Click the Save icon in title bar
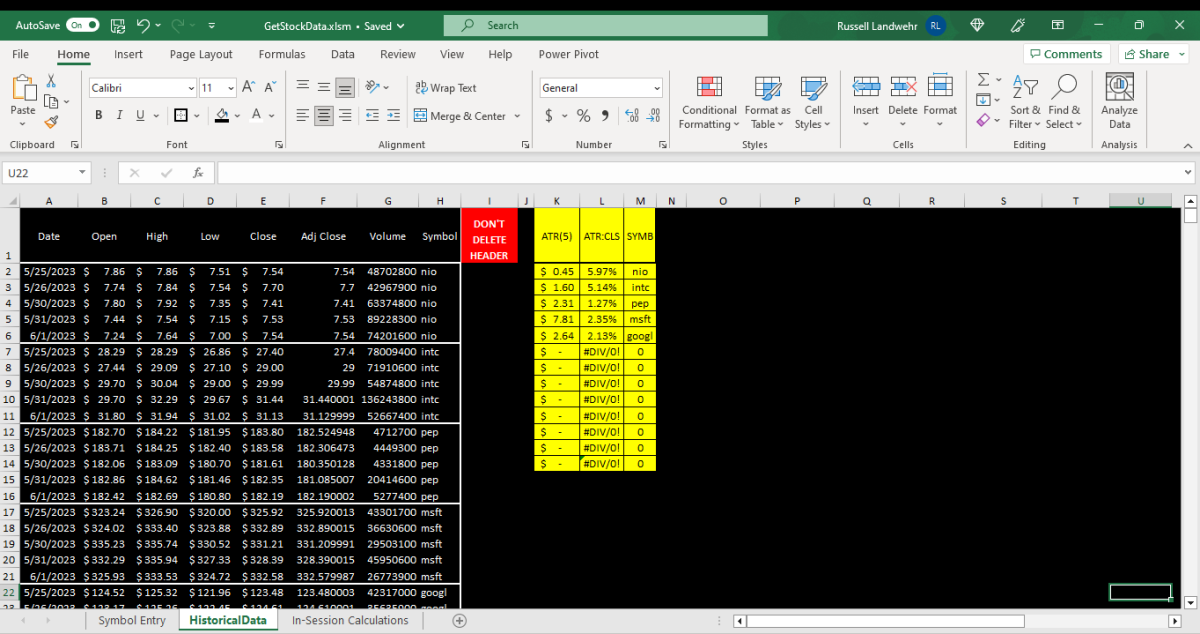This screenshot has height=634, width=1200. pyautogui.click(x=118, y=25)
